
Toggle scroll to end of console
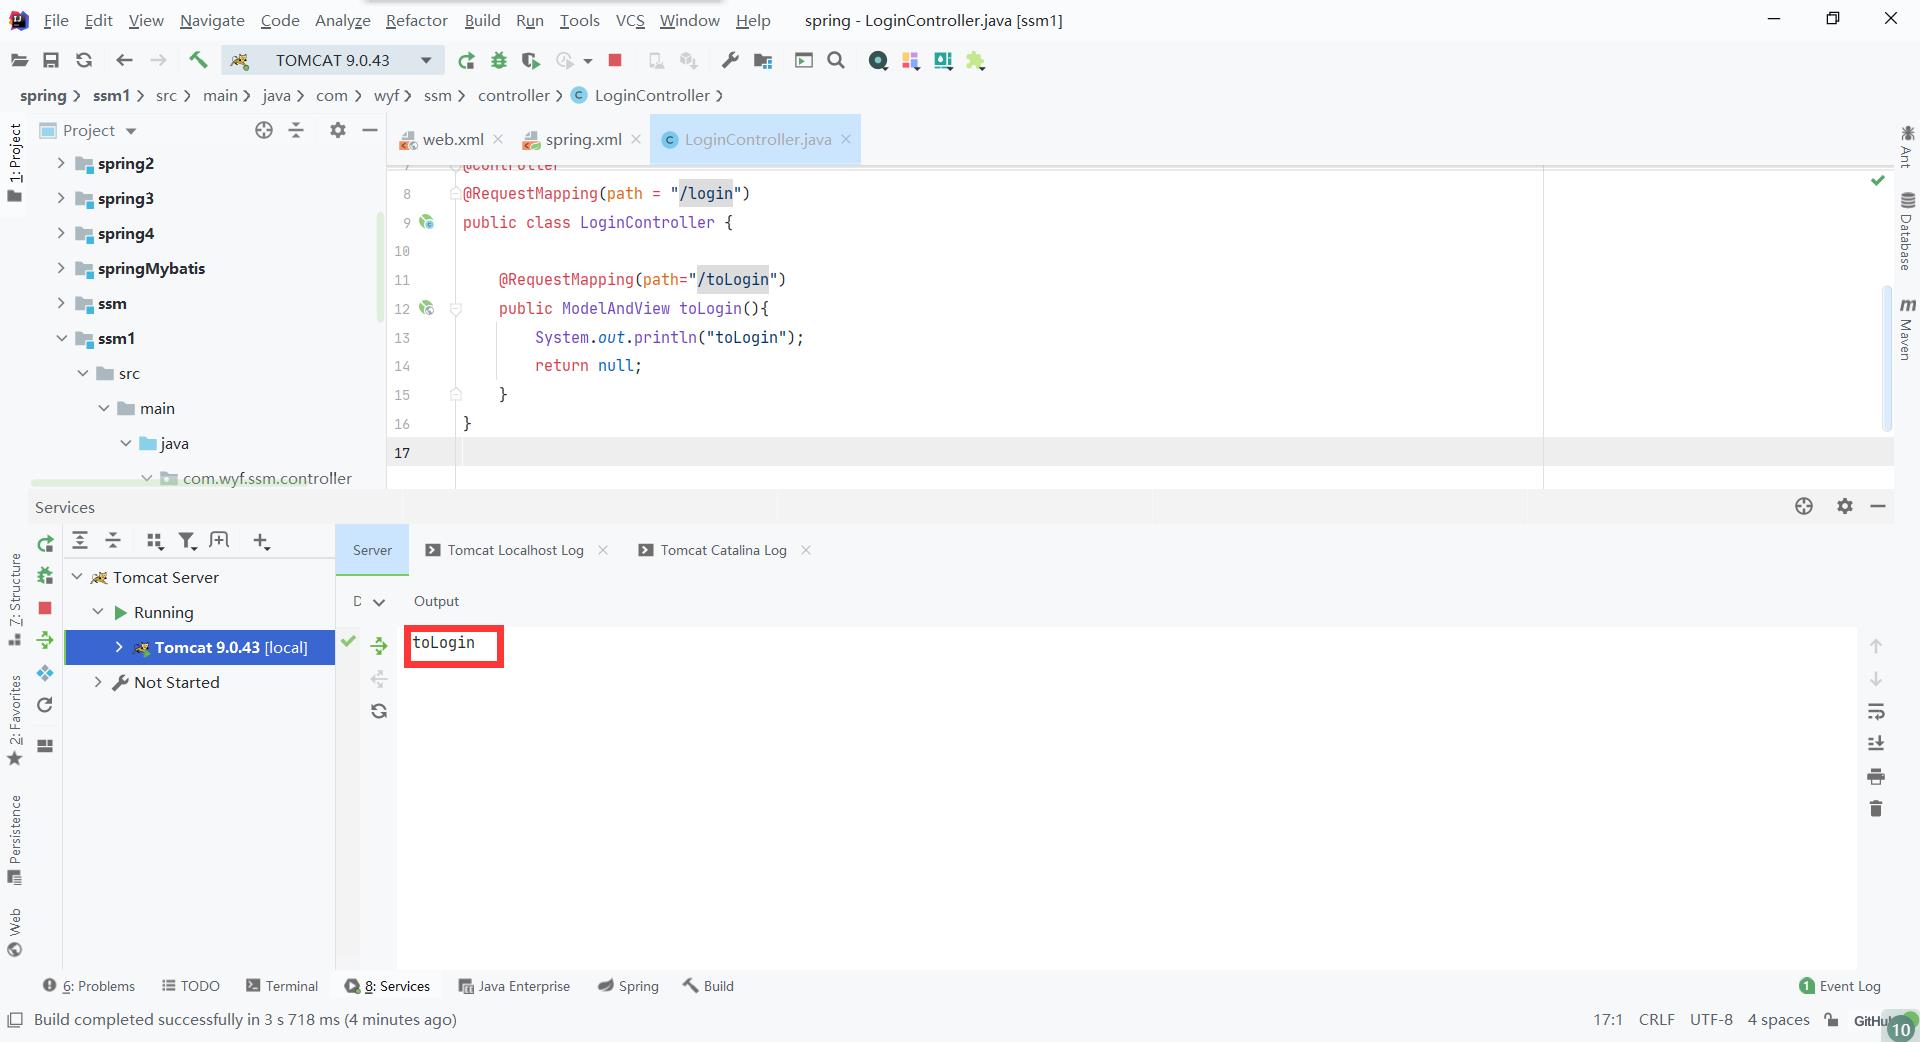pos(1876,744)
